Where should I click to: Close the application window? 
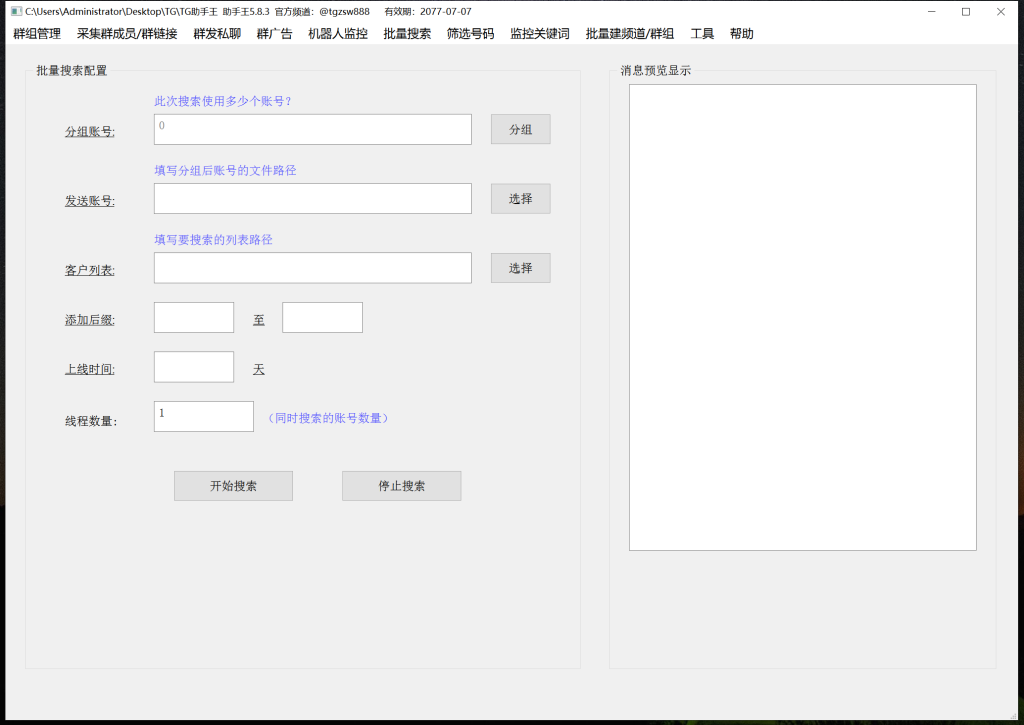1000,12
